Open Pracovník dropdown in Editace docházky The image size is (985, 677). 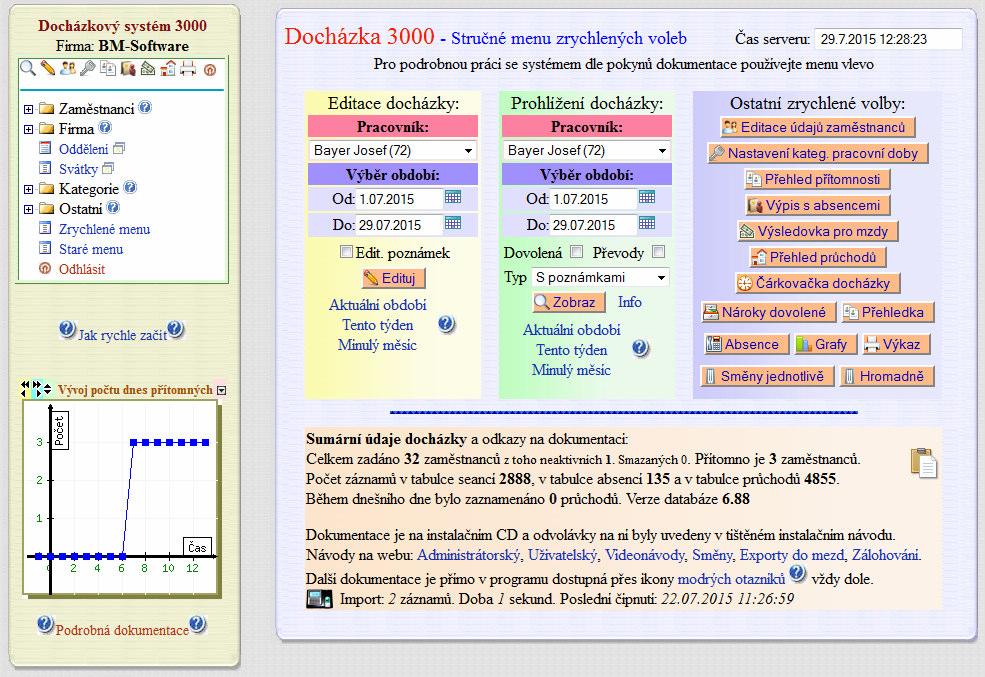point(393,151)
